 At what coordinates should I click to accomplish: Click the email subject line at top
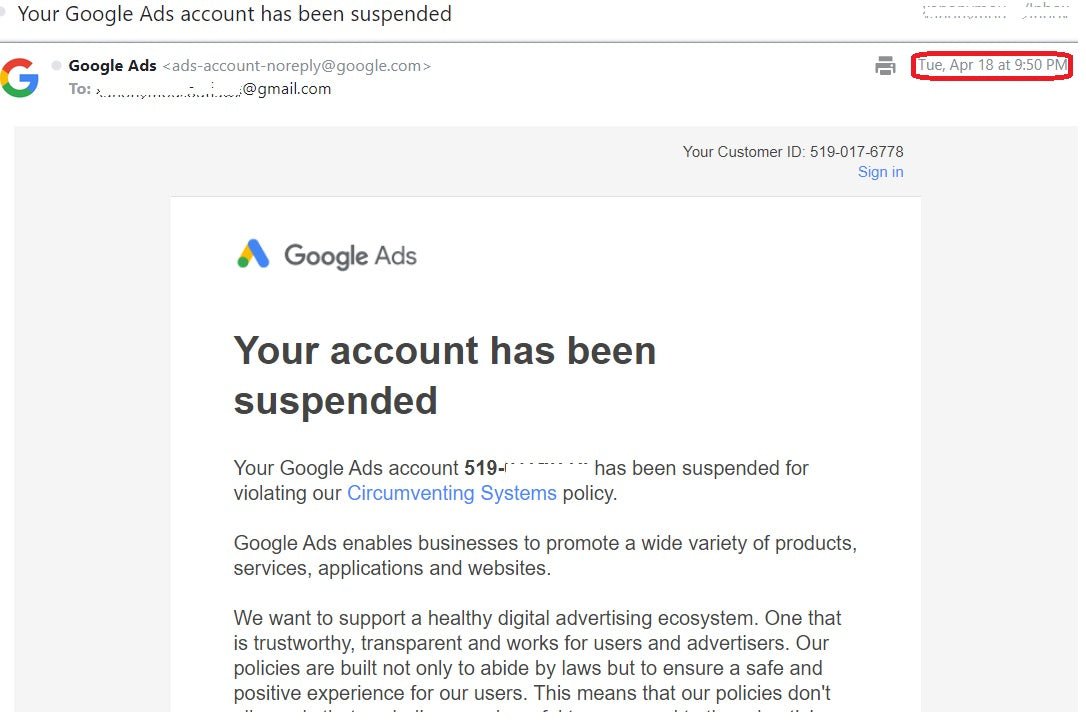click(234, 14)
